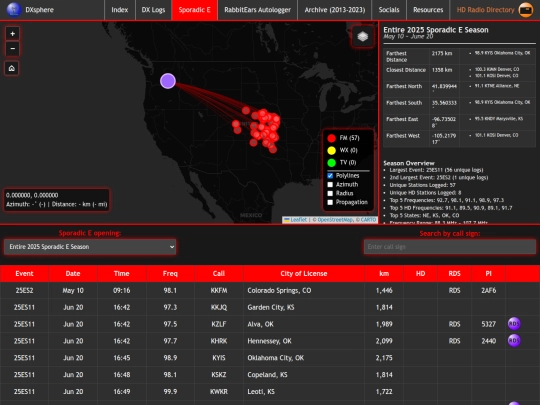Click the 5327 PI code cell
This screenshot has height=405, width=540.
pyautogui.click(x=488, y=324)
